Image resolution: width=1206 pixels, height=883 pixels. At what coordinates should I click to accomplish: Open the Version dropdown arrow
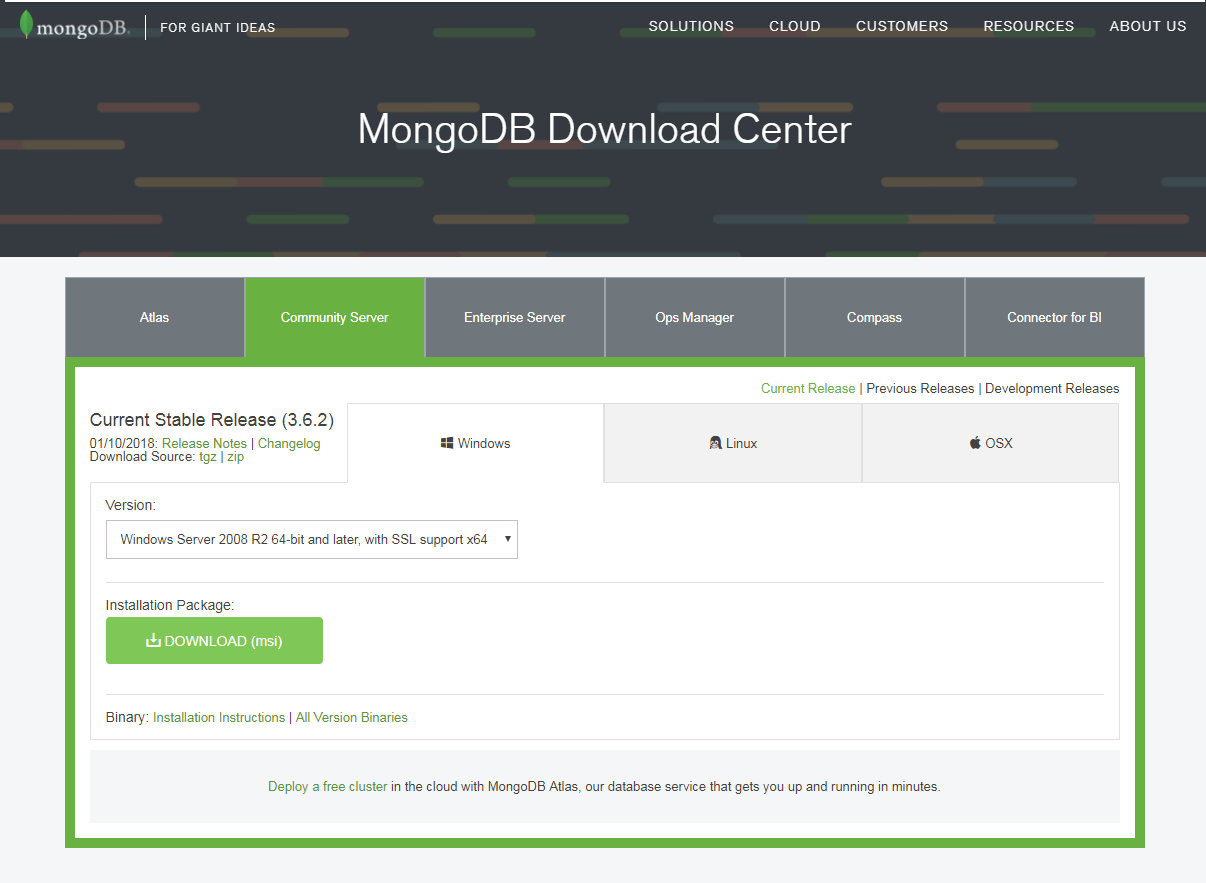[508, 539]
